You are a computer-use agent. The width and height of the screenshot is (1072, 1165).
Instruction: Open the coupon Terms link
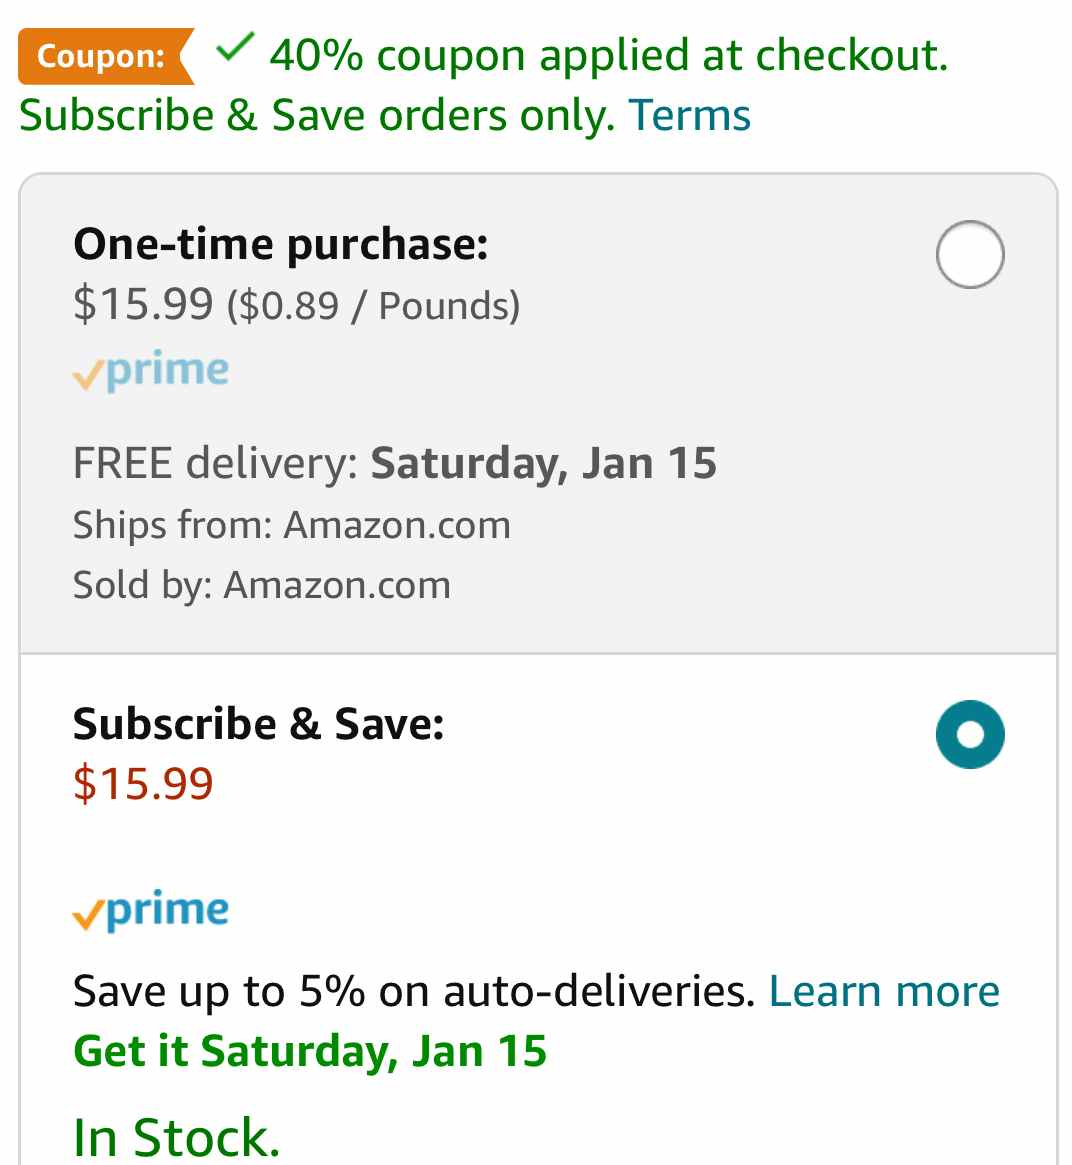point(689,116)
